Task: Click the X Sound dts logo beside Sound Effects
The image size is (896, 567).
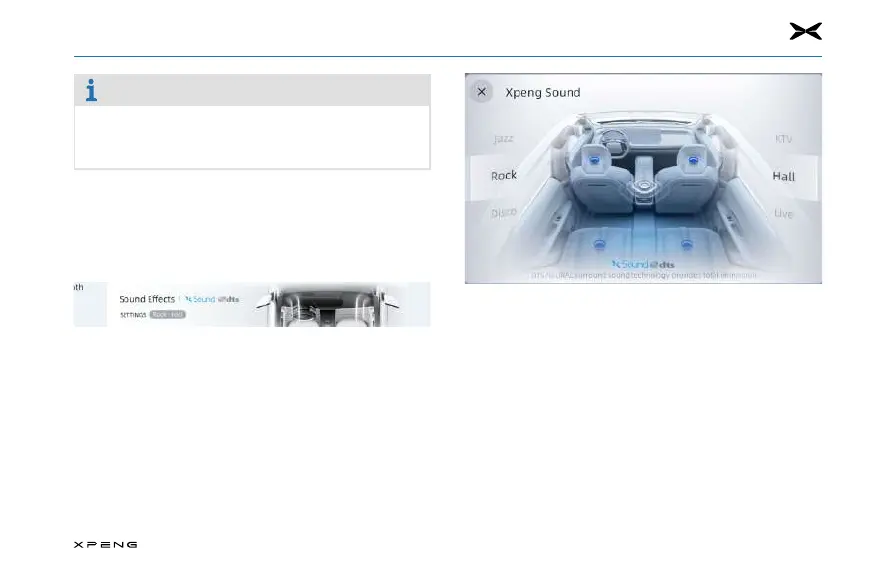Action: (x=211, y=299)
